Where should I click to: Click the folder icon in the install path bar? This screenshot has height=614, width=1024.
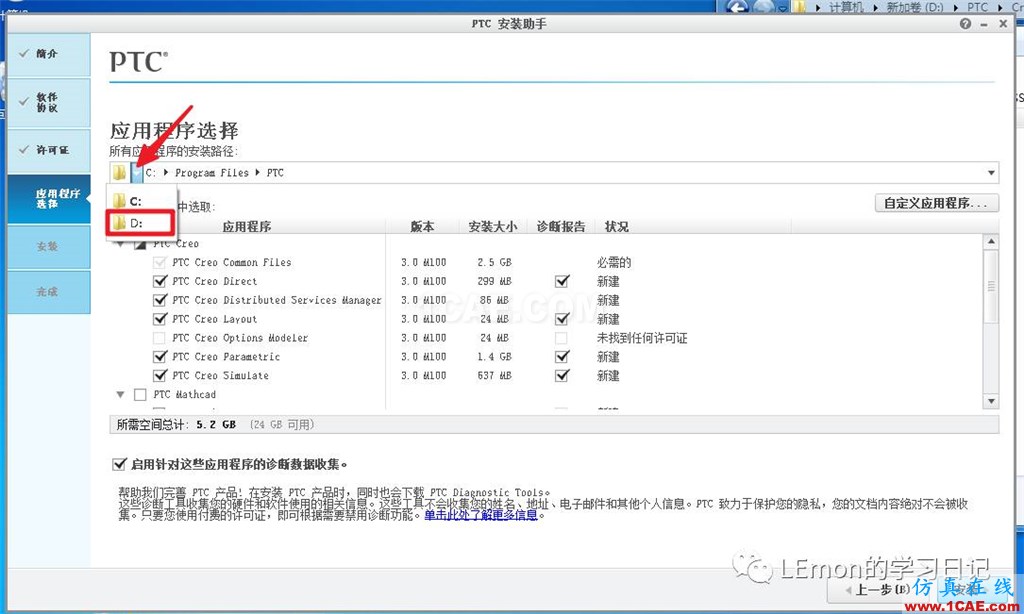[120, 173]
